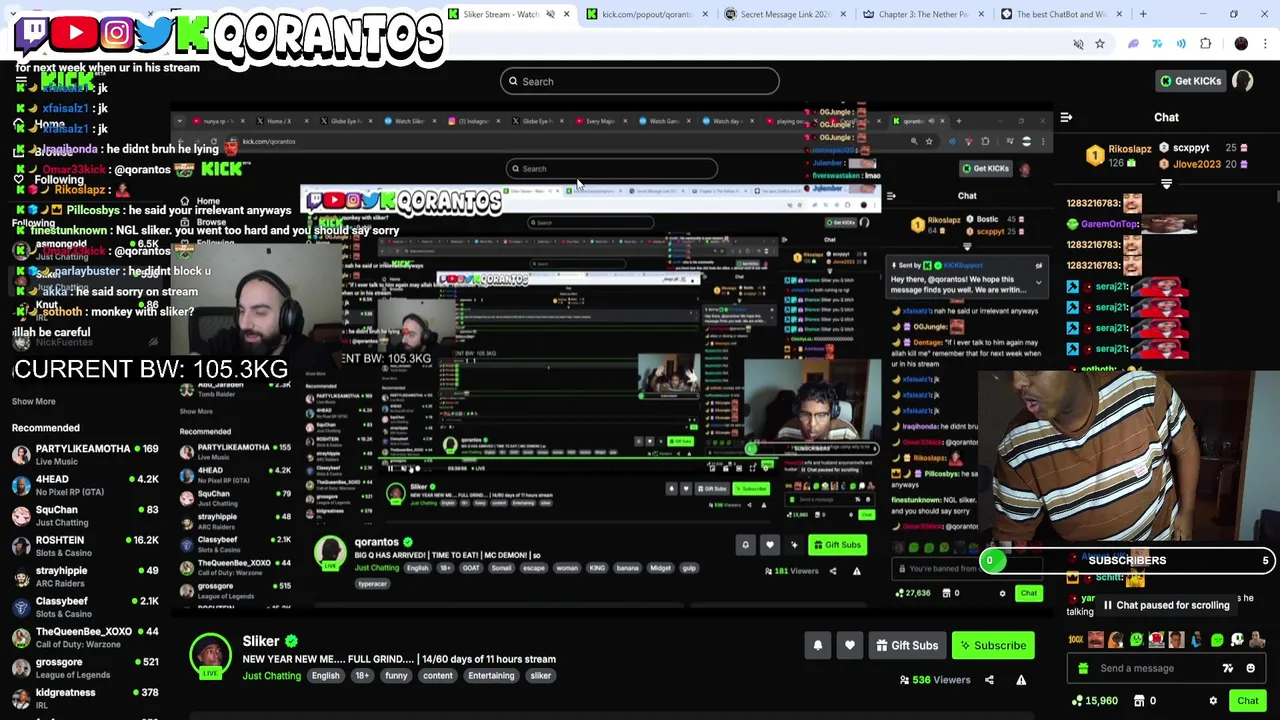Click the main Gift Subs button
Screen dimensions: 1280x720
[907, 646]
